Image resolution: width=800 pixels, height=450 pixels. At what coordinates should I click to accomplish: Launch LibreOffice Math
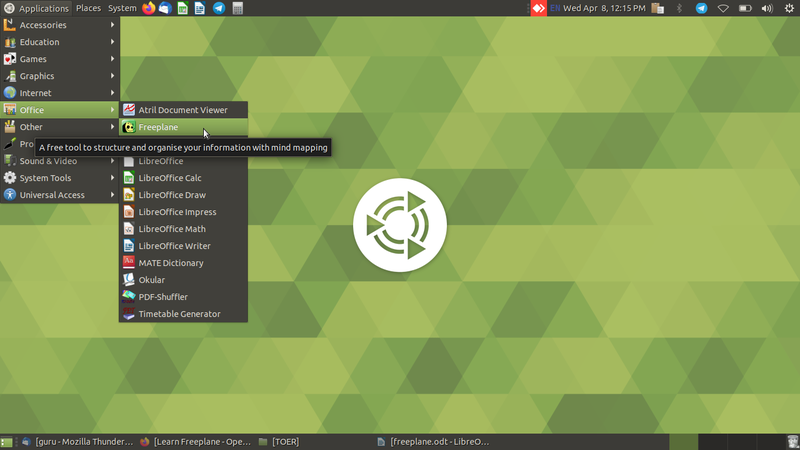pyautogui.click(x=184, y=229)
